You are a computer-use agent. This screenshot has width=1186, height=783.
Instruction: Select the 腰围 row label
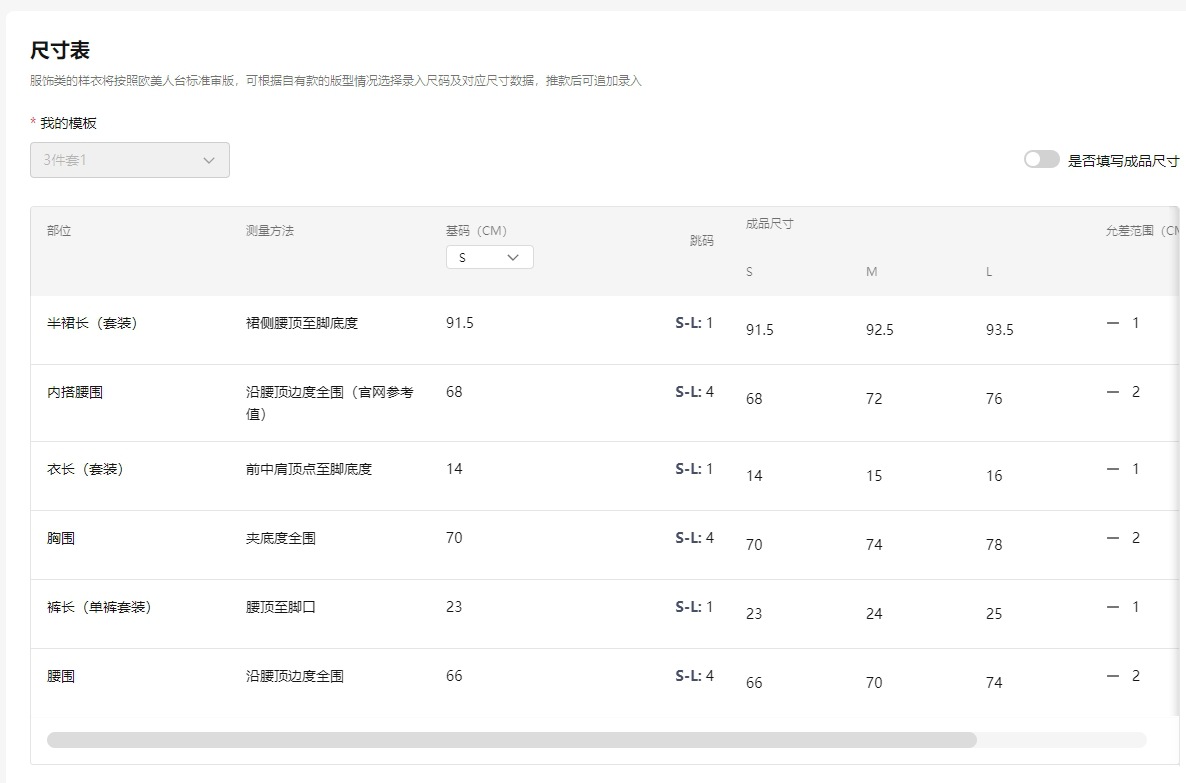tap(61, 676)
